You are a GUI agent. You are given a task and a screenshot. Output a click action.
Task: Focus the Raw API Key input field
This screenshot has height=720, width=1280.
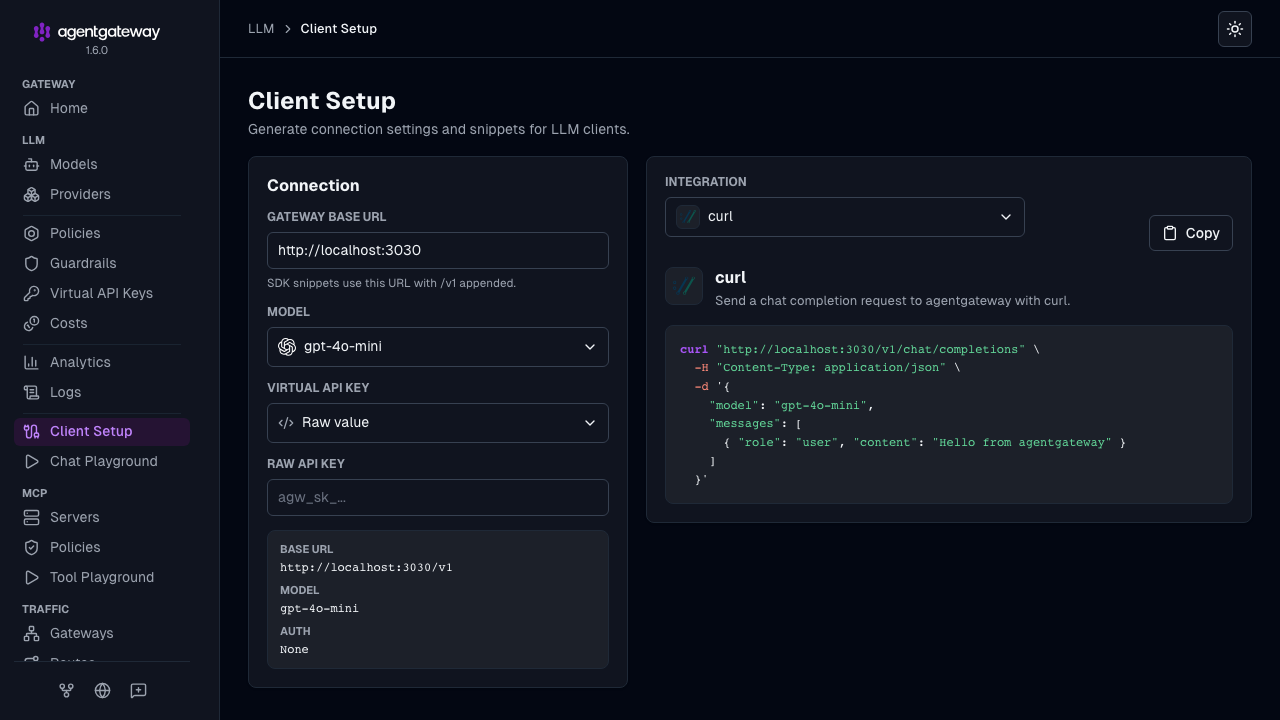(x=438, y=497)
